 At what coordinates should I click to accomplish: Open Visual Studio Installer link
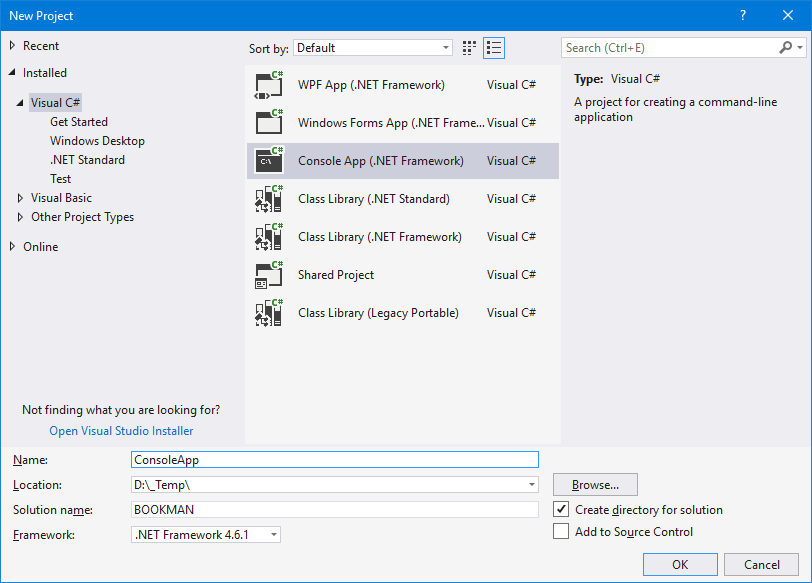point(121,431)
